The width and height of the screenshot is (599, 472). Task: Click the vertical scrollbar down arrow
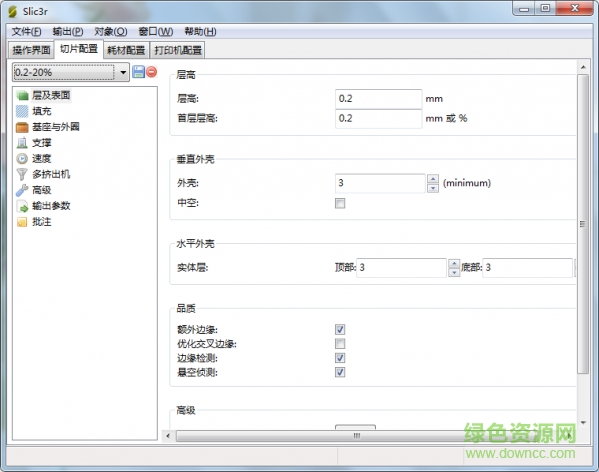click(583, 423)
